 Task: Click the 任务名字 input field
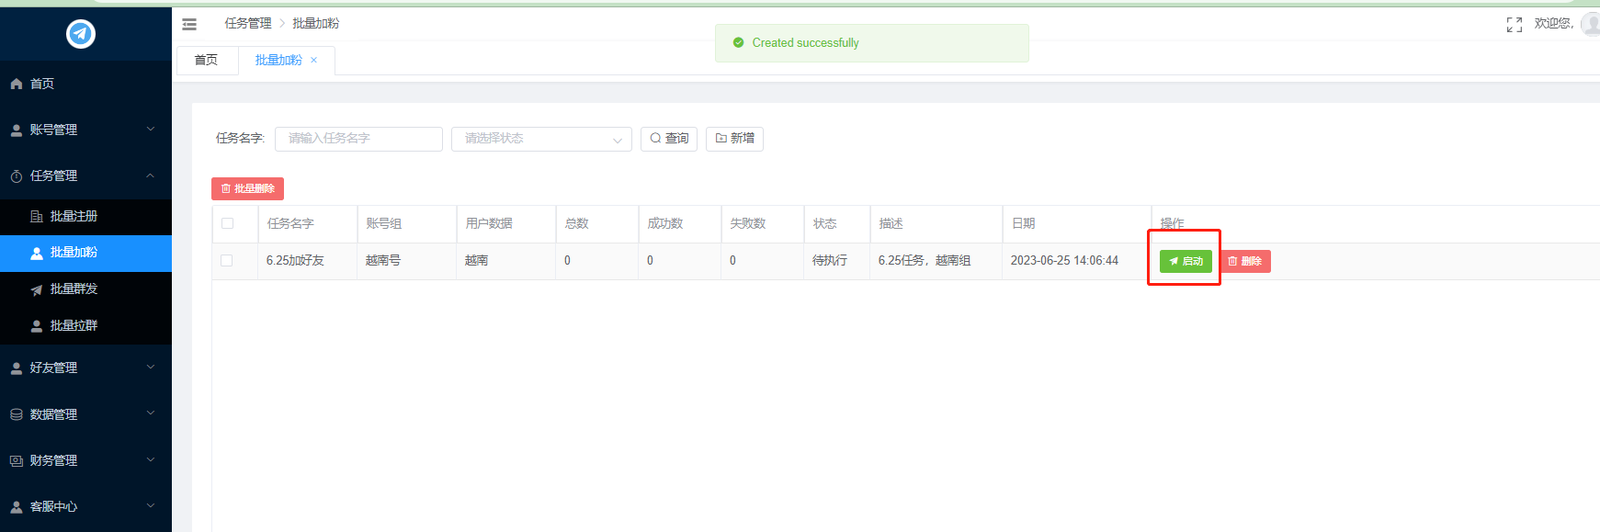pos(358,139)
